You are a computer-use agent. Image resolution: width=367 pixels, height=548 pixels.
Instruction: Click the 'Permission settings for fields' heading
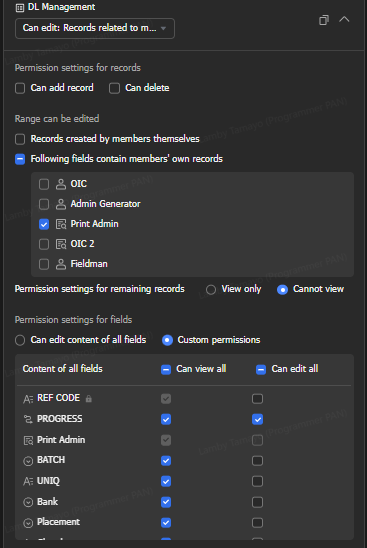pos(73,320)
